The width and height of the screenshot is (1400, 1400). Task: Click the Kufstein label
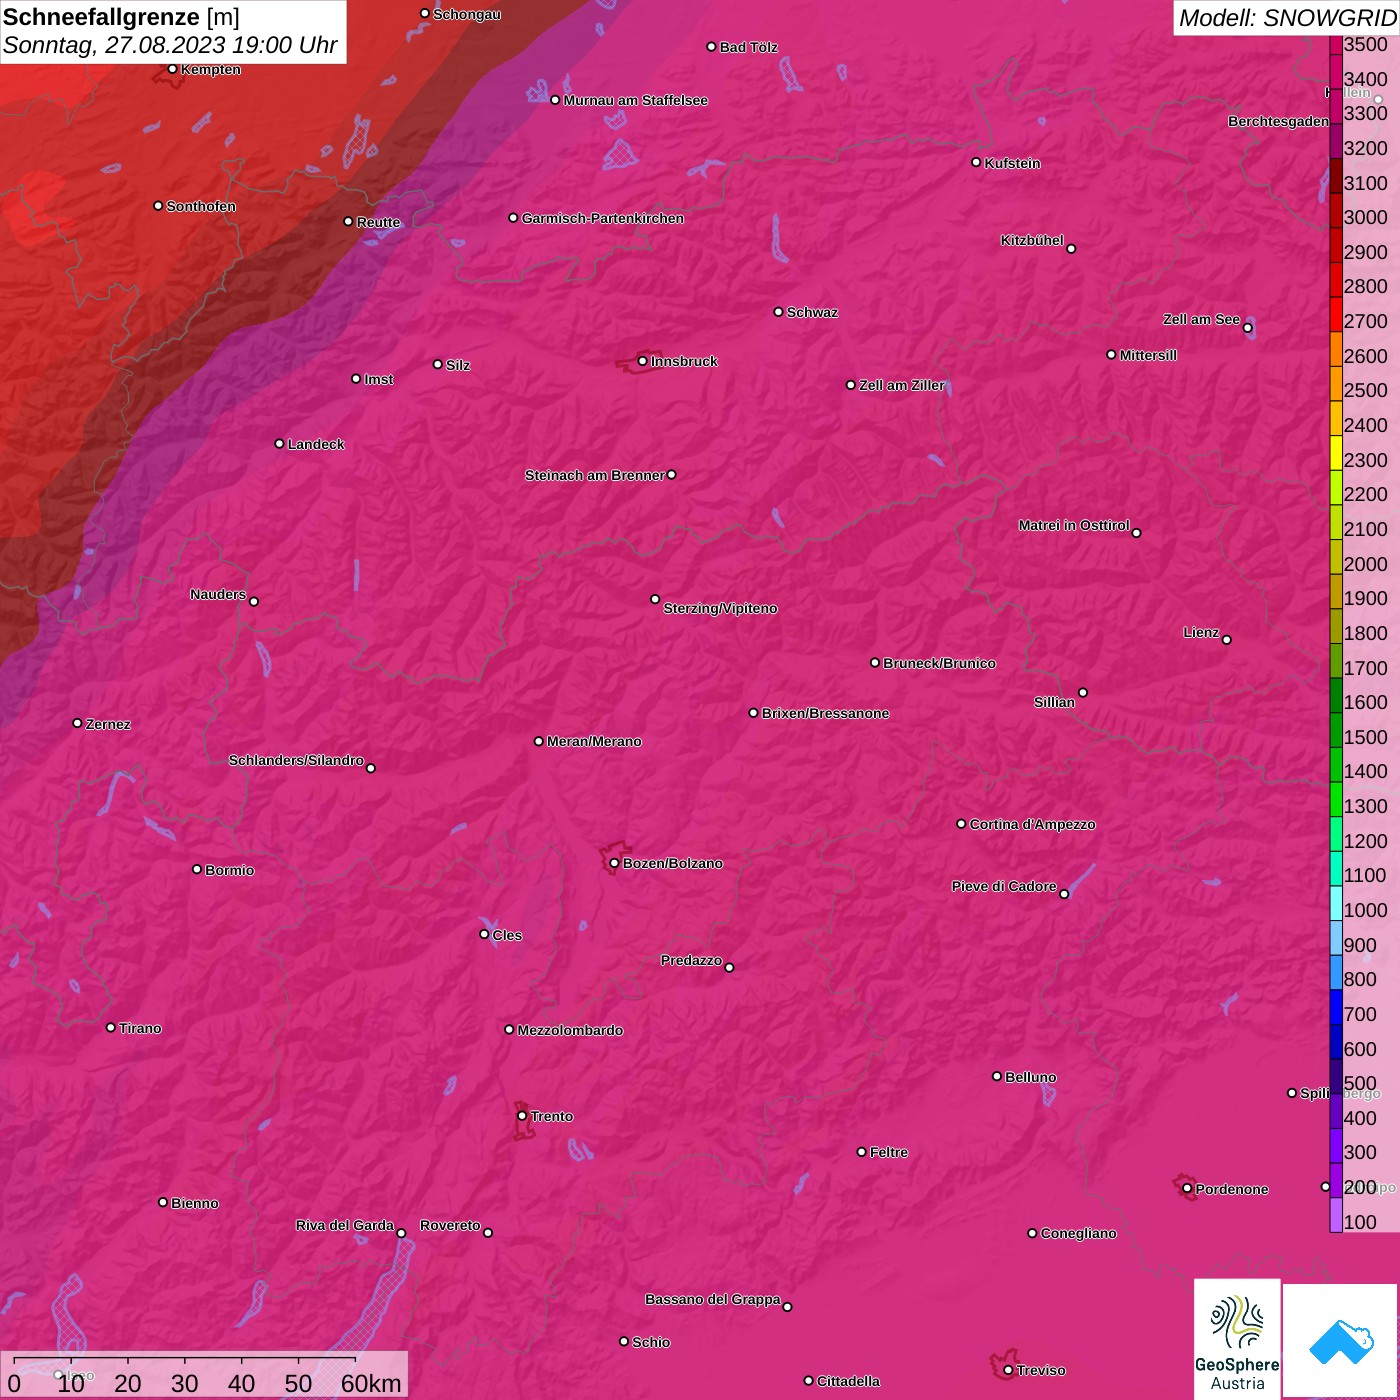1012,163
